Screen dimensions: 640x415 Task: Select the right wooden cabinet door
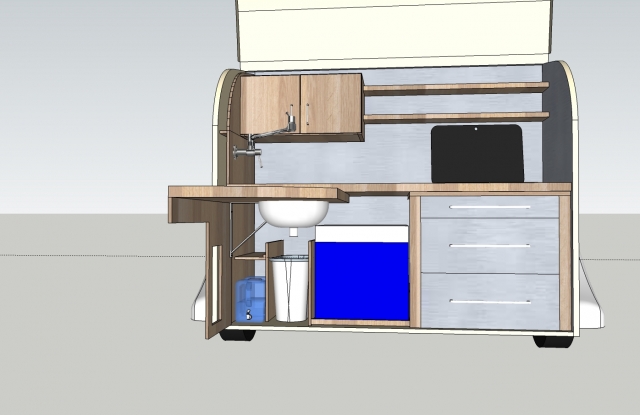331,104
